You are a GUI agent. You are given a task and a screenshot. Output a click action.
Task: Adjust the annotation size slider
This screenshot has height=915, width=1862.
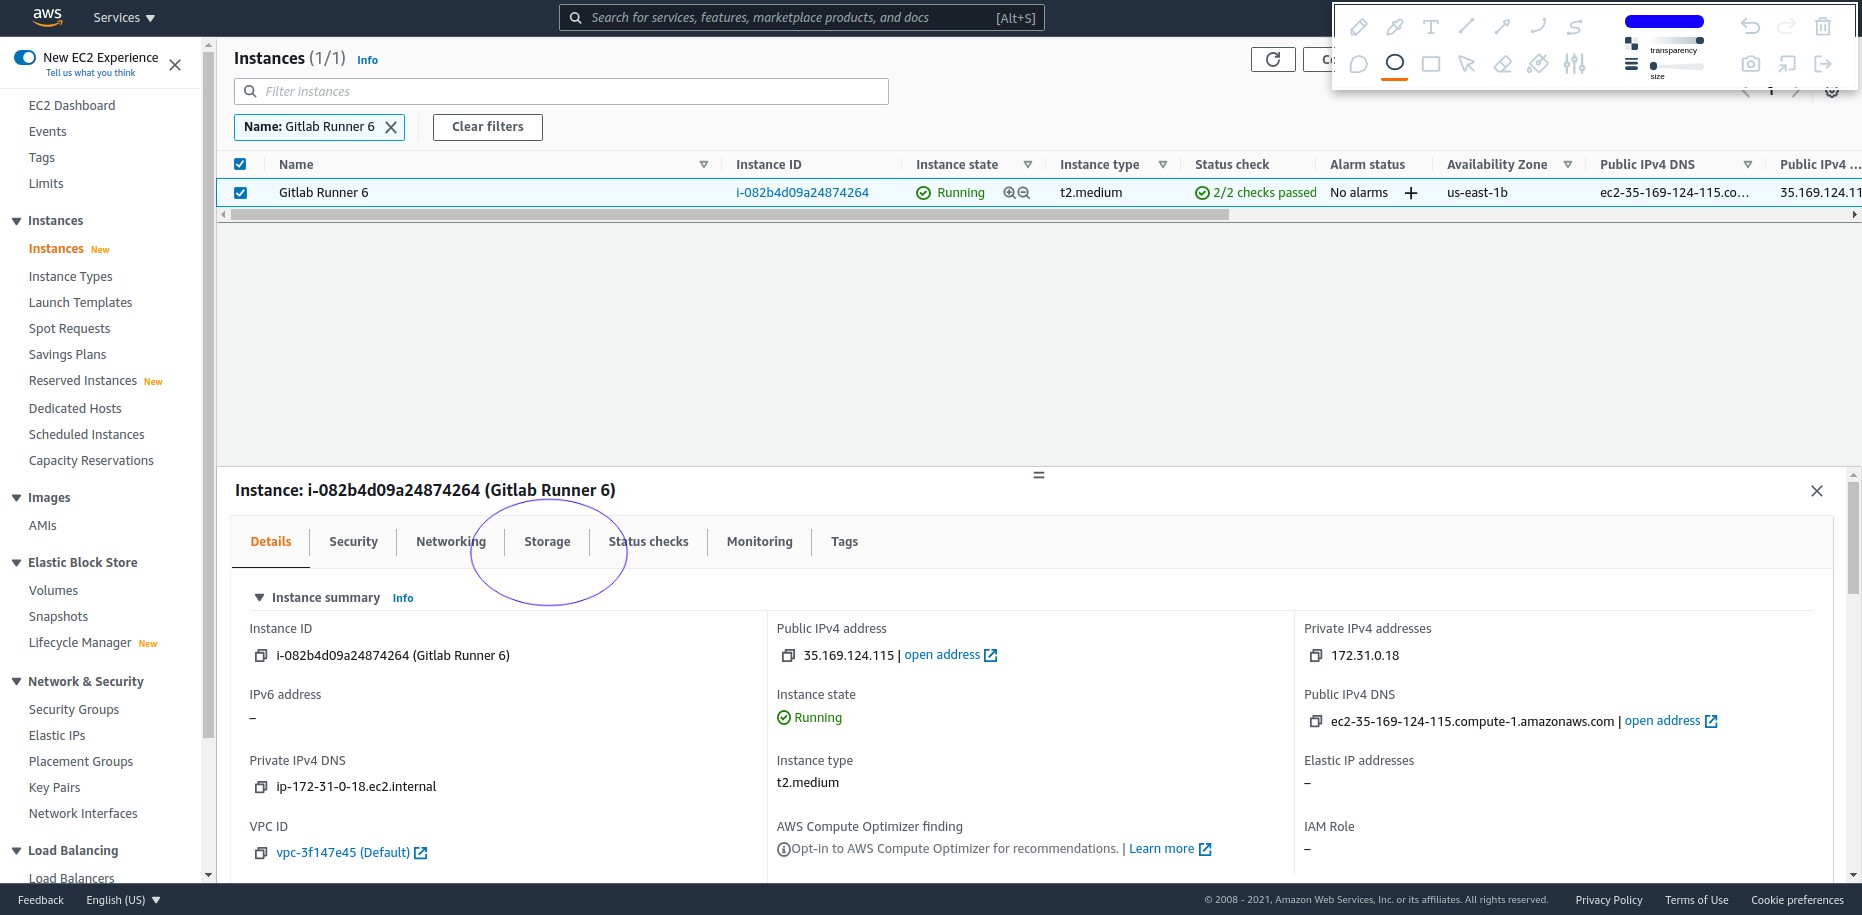[1677, 66]
